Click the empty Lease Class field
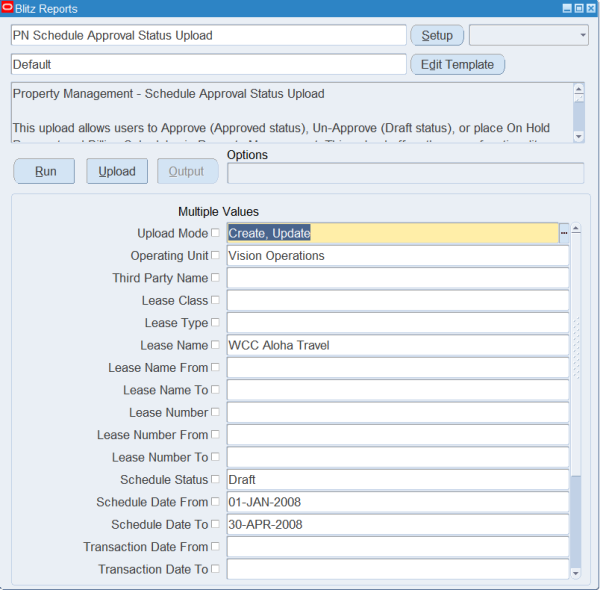The image size is (600, 590). [x=398, y=300]
